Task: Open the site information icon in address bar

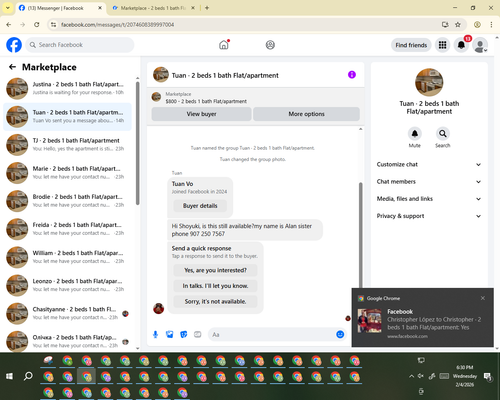Action: pyautogui.click(x=53, y=25)
